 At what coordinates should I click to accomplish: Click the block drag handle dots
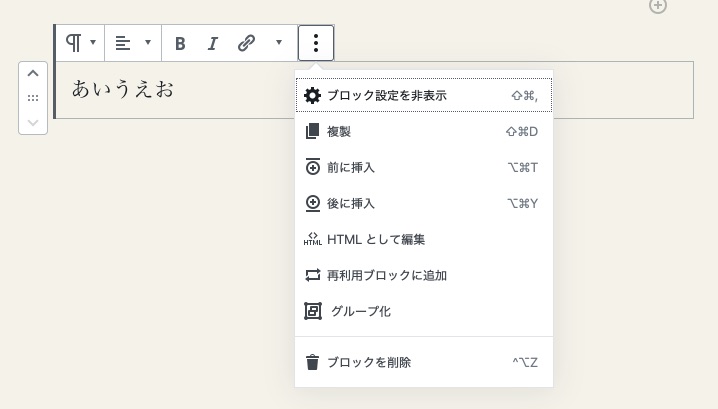click(33, 98)
